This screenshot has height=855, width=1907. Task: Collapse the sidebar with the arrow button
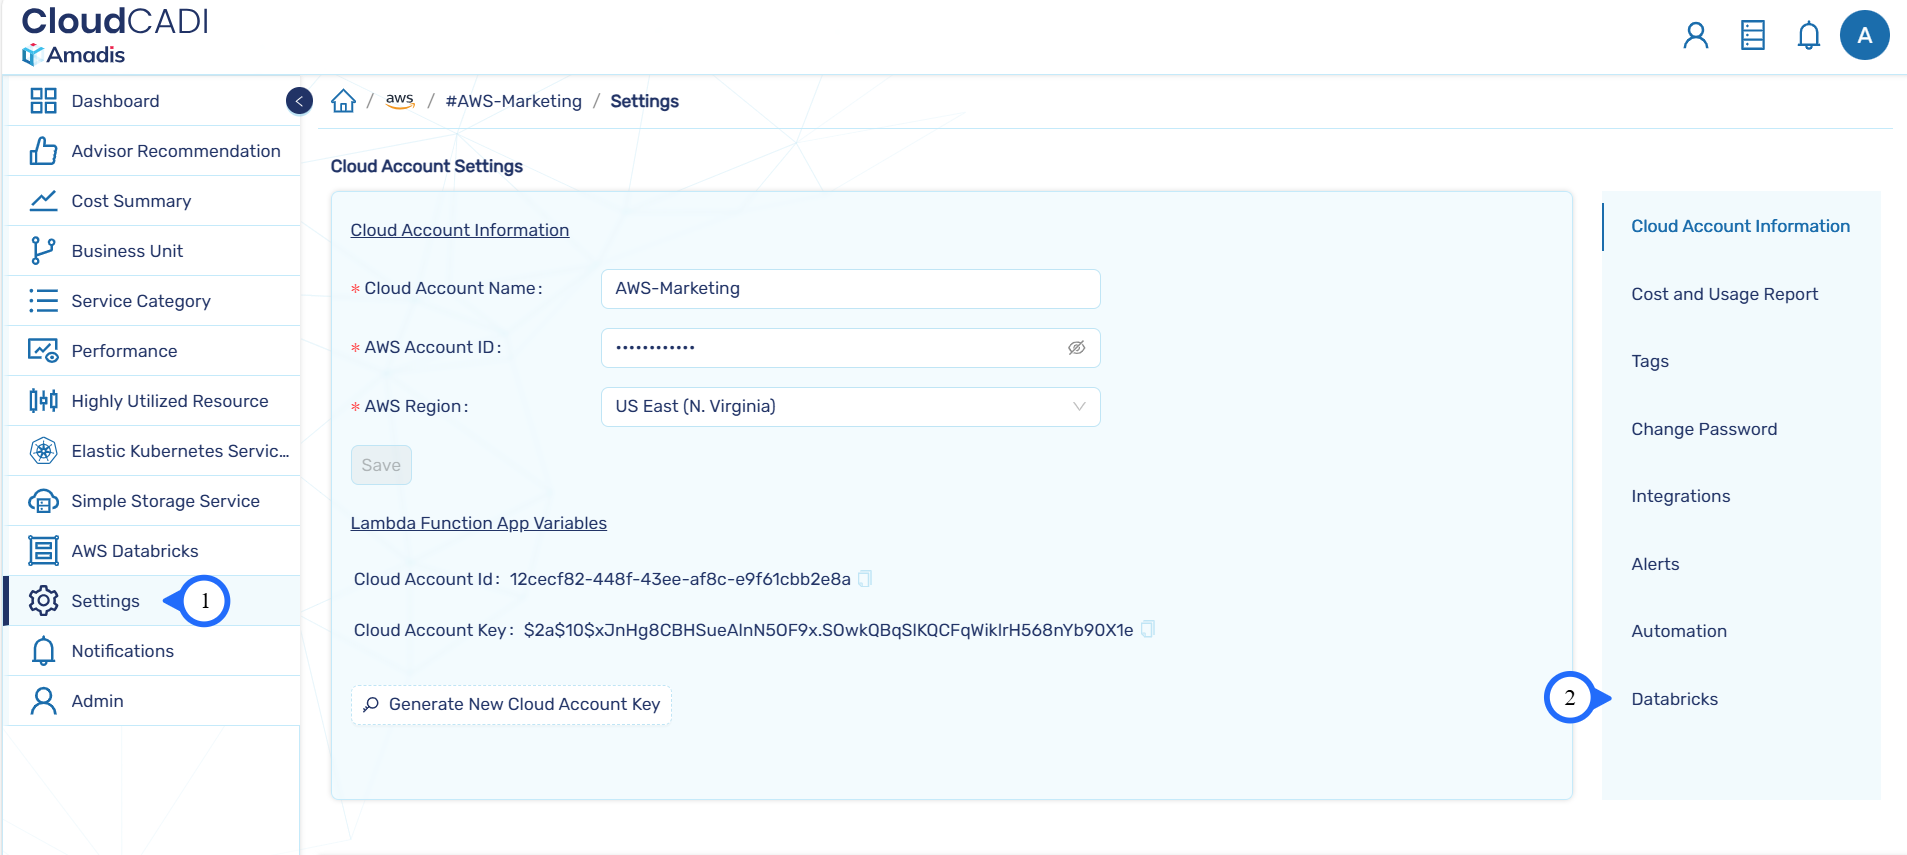coord(299,101)
